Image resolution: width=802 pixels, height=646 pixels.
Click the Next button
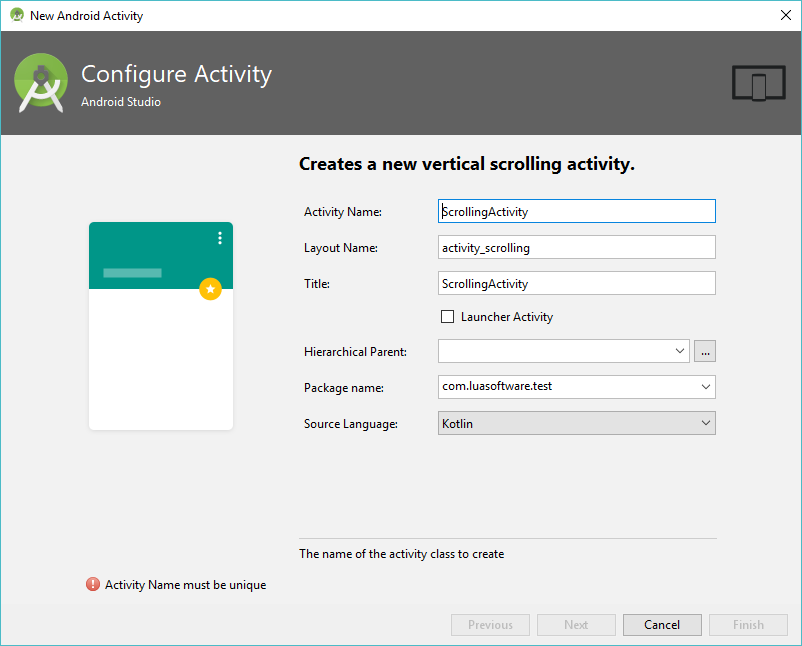pos(576,624)
